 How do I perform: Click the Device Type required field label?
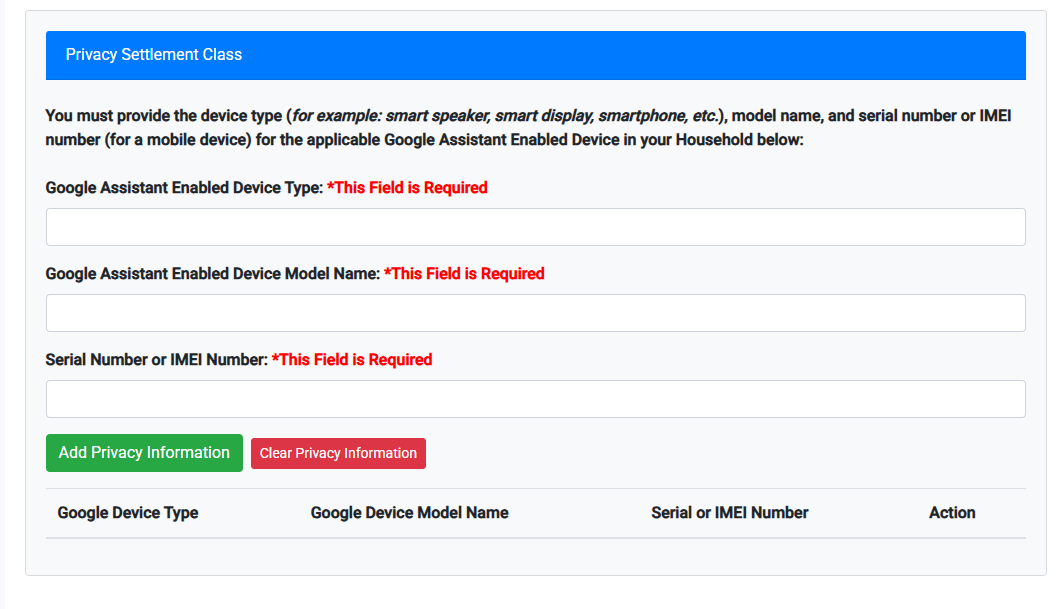click(267, 187)
